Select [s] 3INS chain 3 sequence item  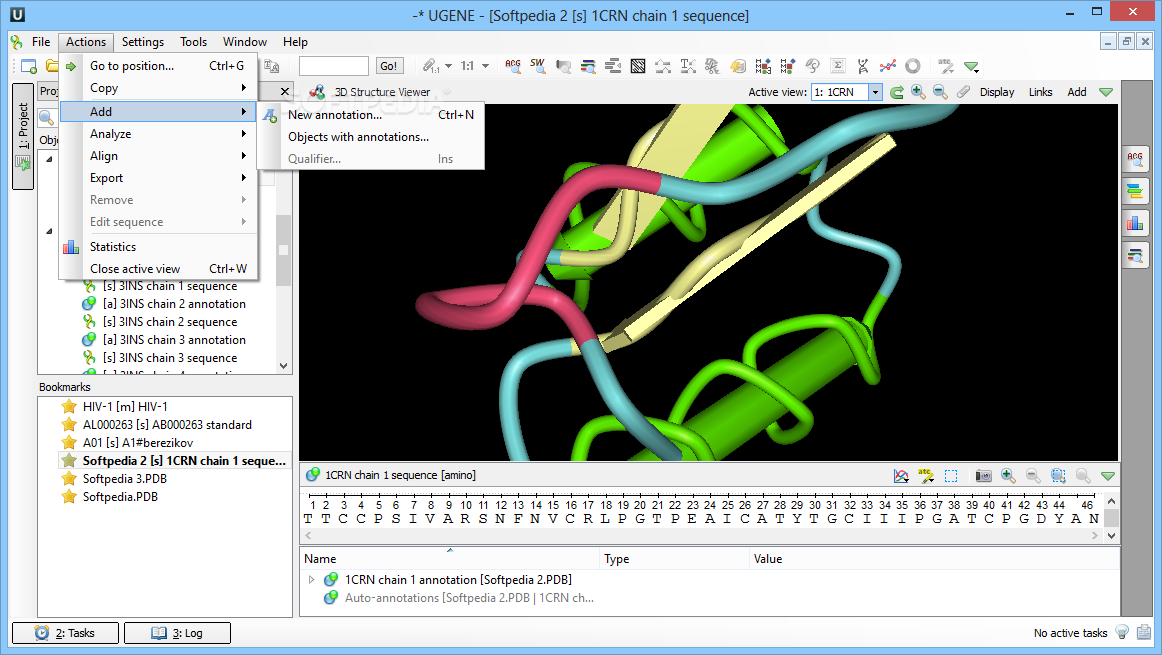pos(170,358)
